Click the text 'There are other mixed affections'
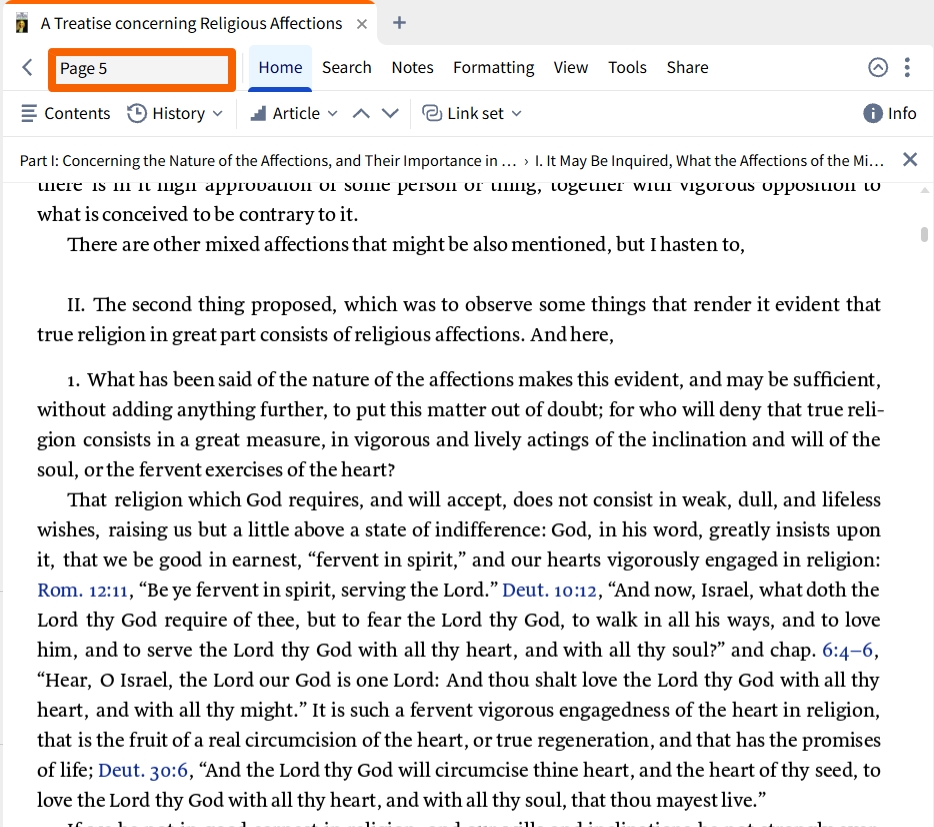 (207, 244)
